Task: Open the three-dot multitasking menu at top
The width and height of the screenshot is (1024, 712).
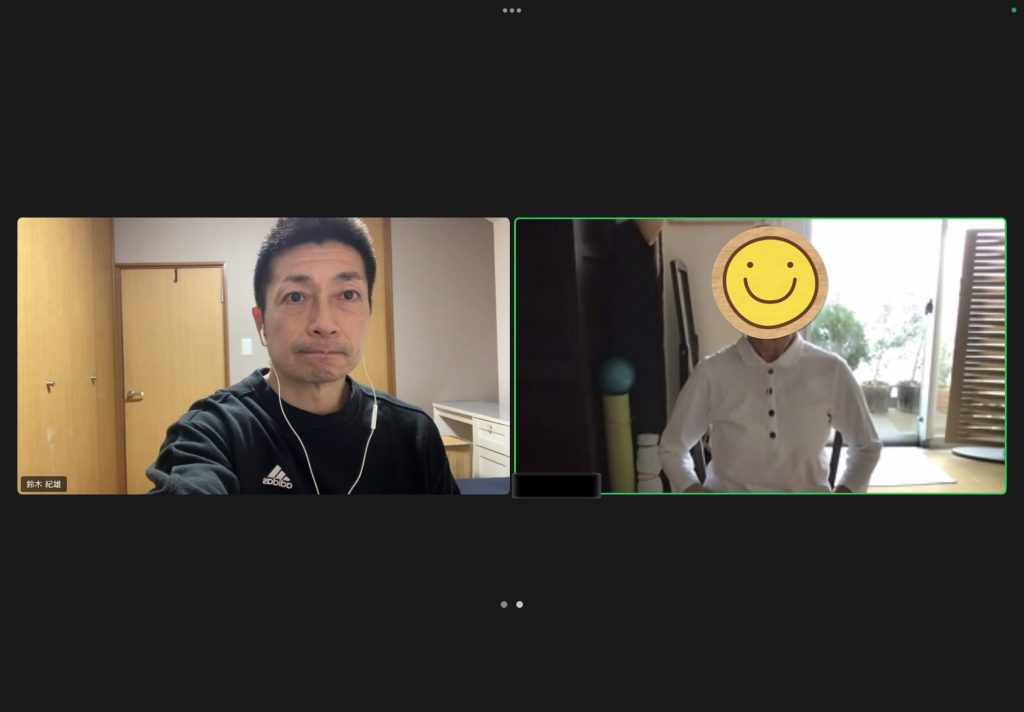Action: click(512, 11)
